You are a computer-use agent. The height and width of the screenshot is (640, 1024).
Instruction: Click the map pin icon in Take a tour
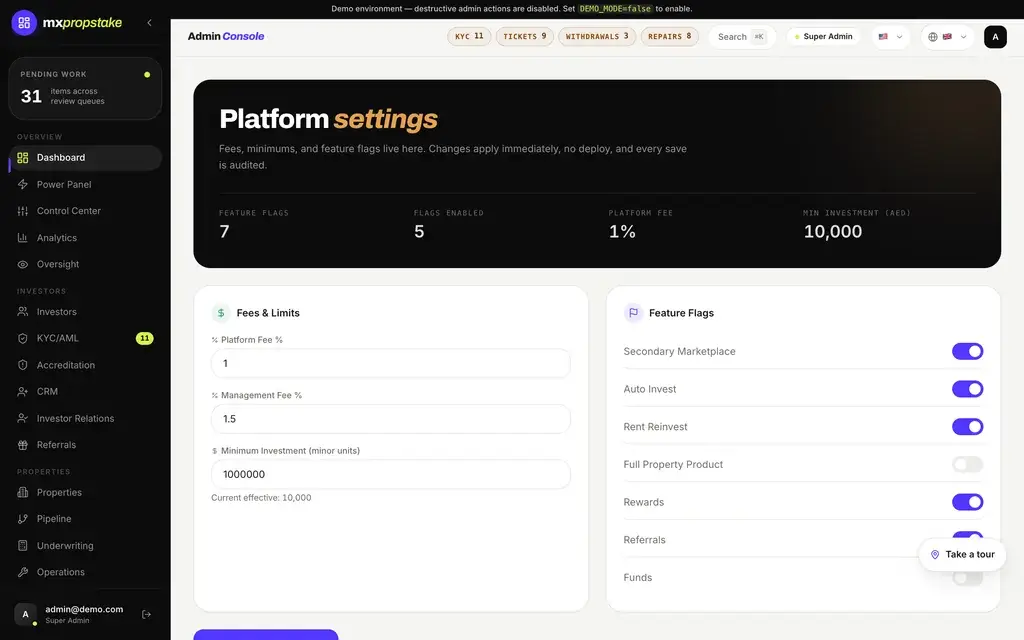click(x=935, y=554)
